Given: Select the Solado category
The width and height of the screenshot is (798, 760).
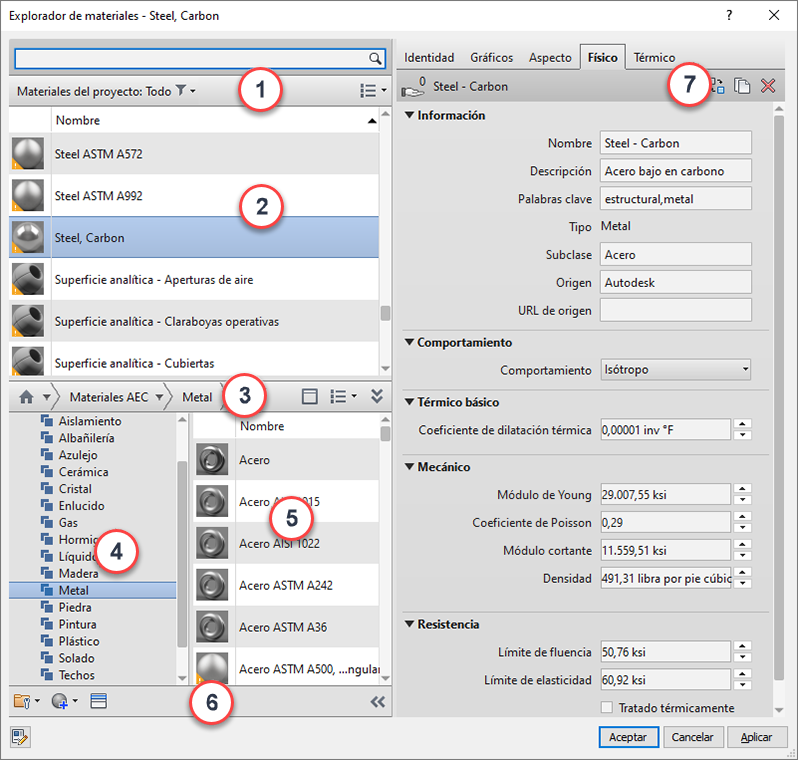Looking at the screenshot, I should (x=76, y=658).
